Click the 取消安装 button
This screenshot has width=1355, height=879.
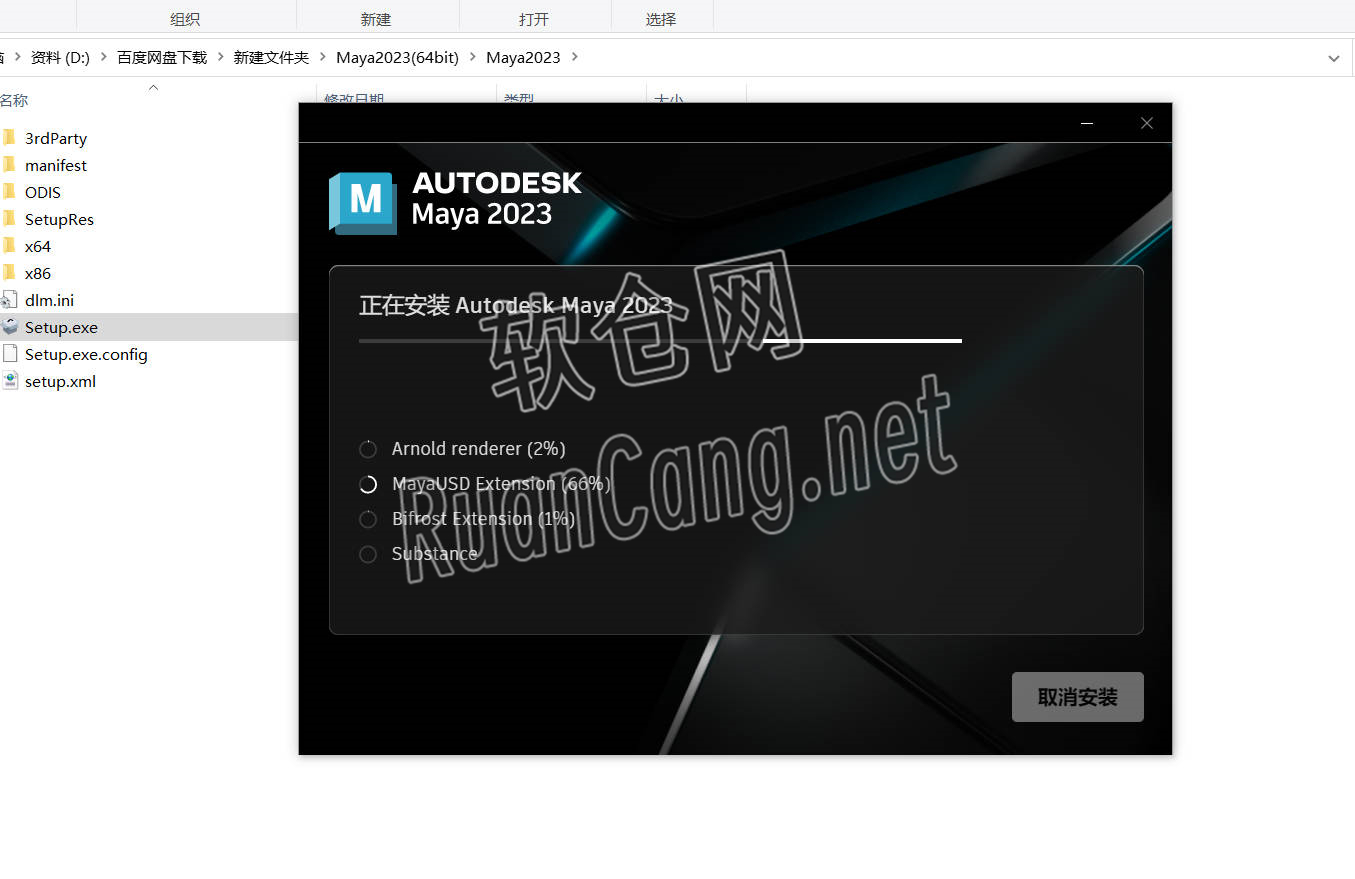1077,697
